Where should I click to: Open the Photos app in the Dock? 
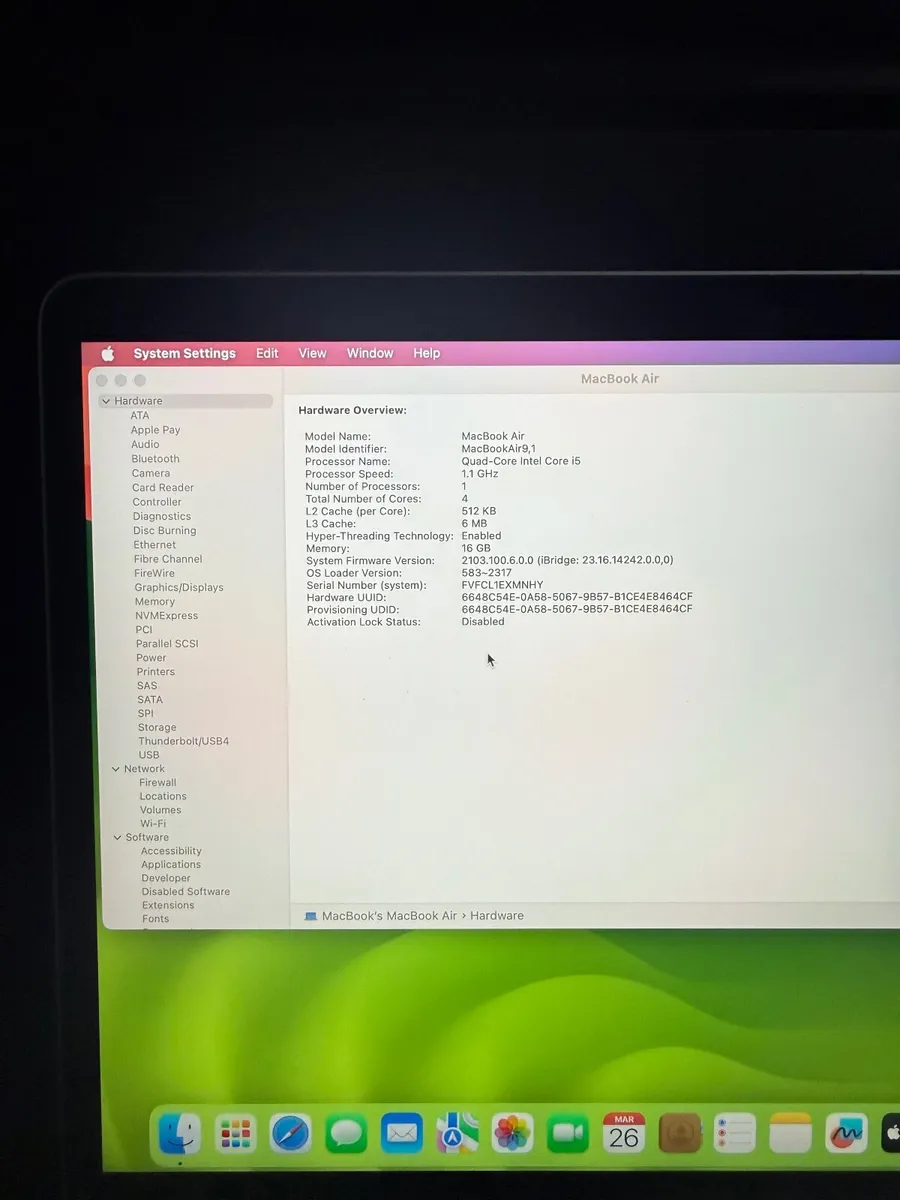click(512, 1133)
